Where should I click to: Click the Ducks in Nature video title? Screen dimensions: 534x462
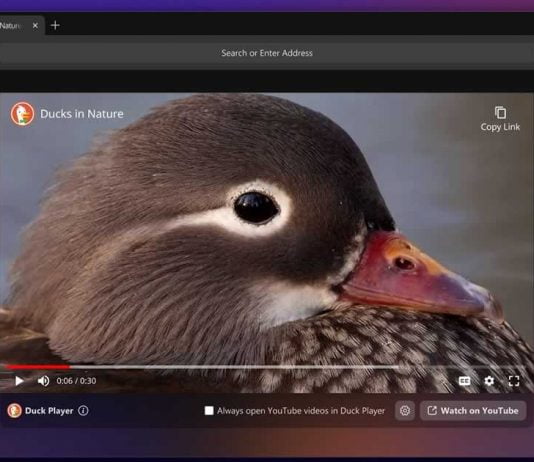pyautogui.click(x=82, y=114)
